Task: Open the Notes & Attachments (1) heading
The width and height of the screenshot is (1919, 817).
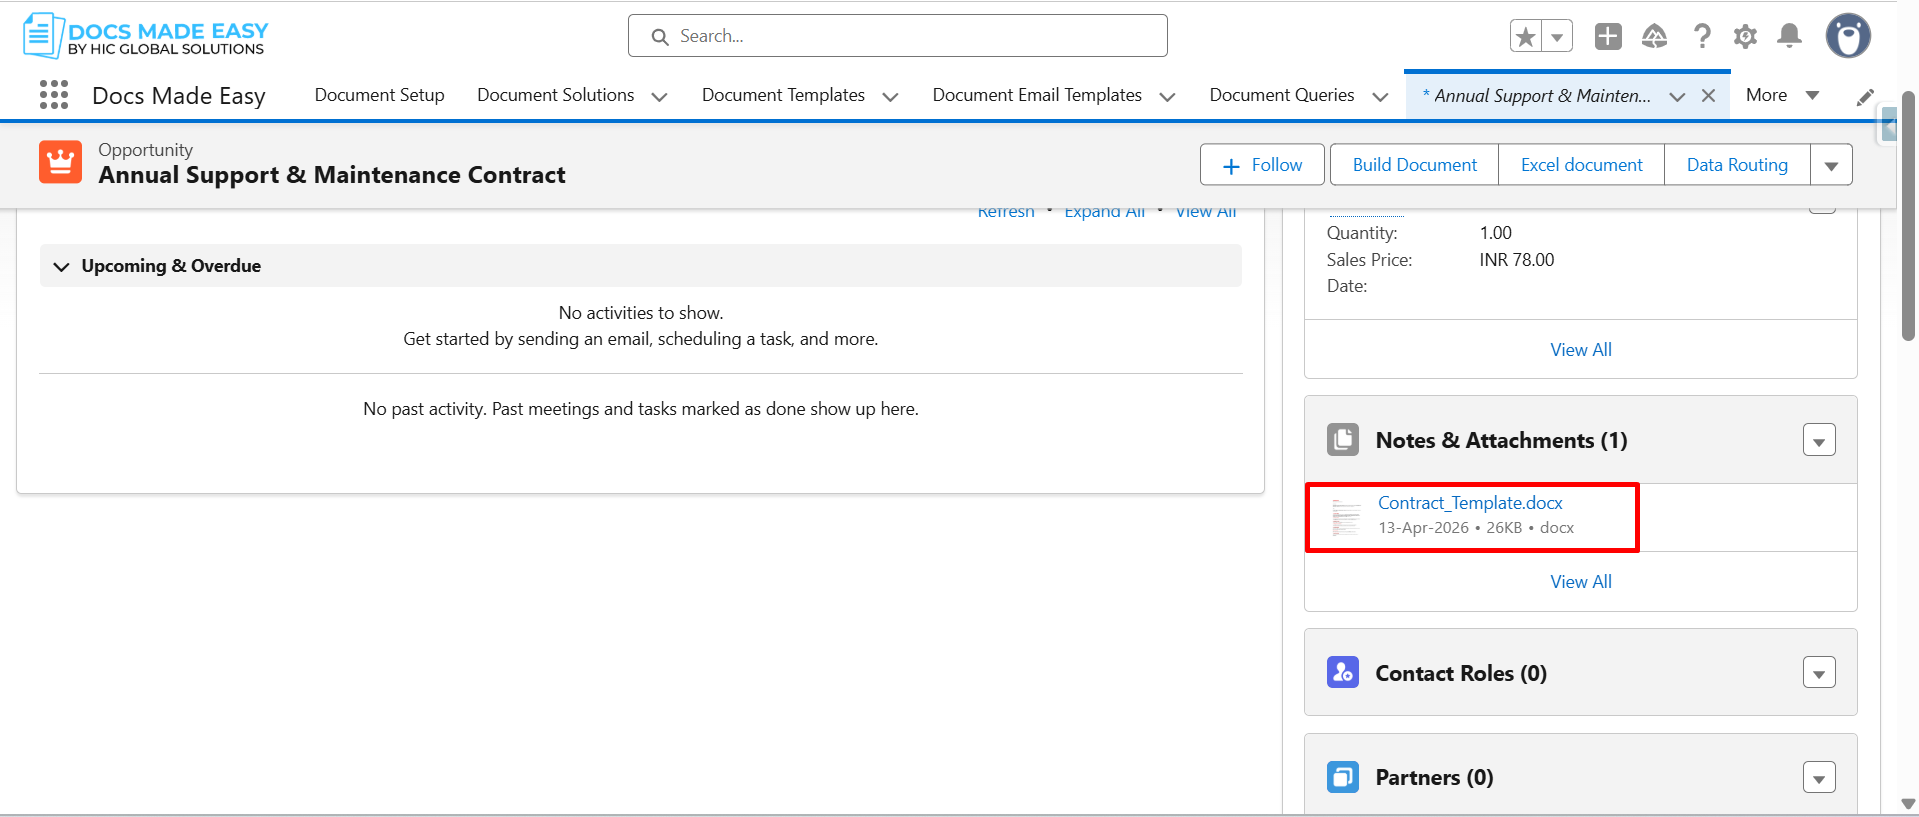Action: point(1501,440)
